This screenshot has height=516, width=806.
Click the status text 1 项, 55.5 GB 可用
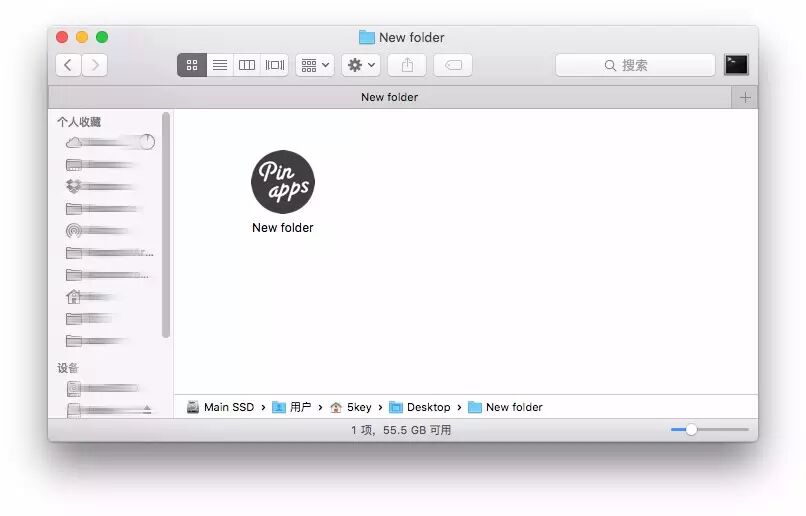point(401,430)
